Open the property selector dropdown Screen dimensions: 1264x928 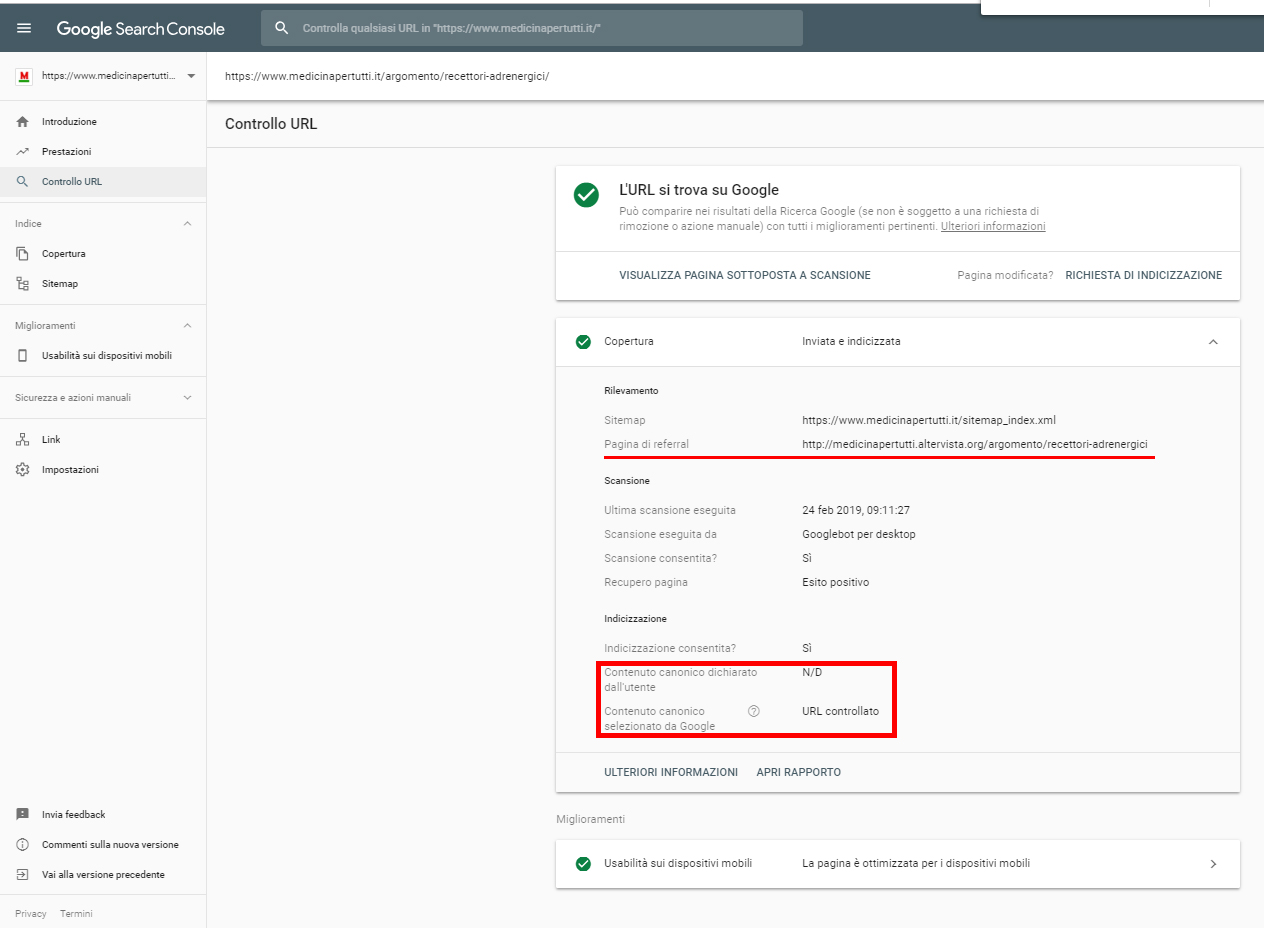[191, 76]
